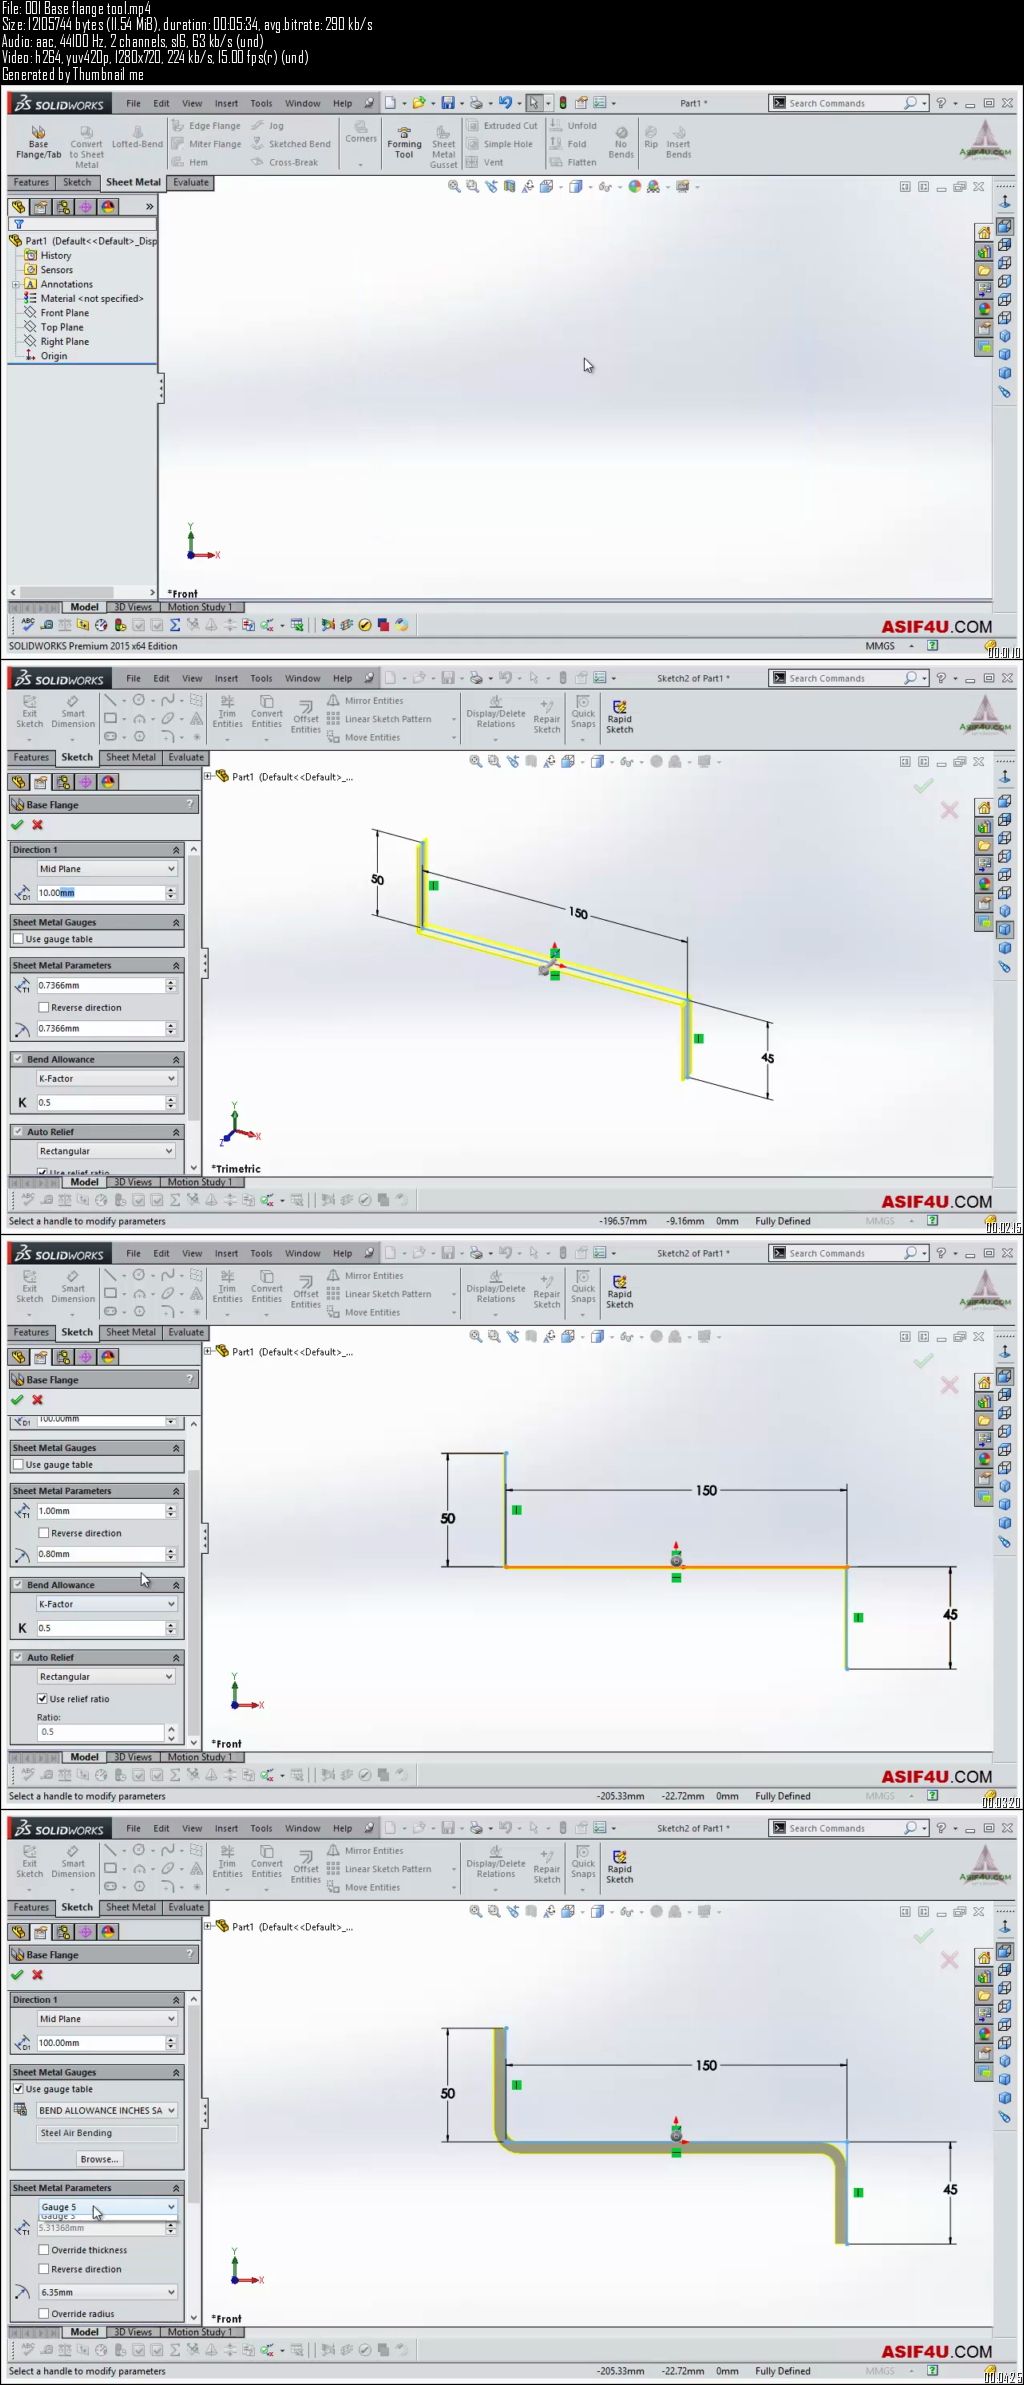Choose the Simple Hole tool
Viewport: 1024px width, 2385px height.
tap(499, 144)
